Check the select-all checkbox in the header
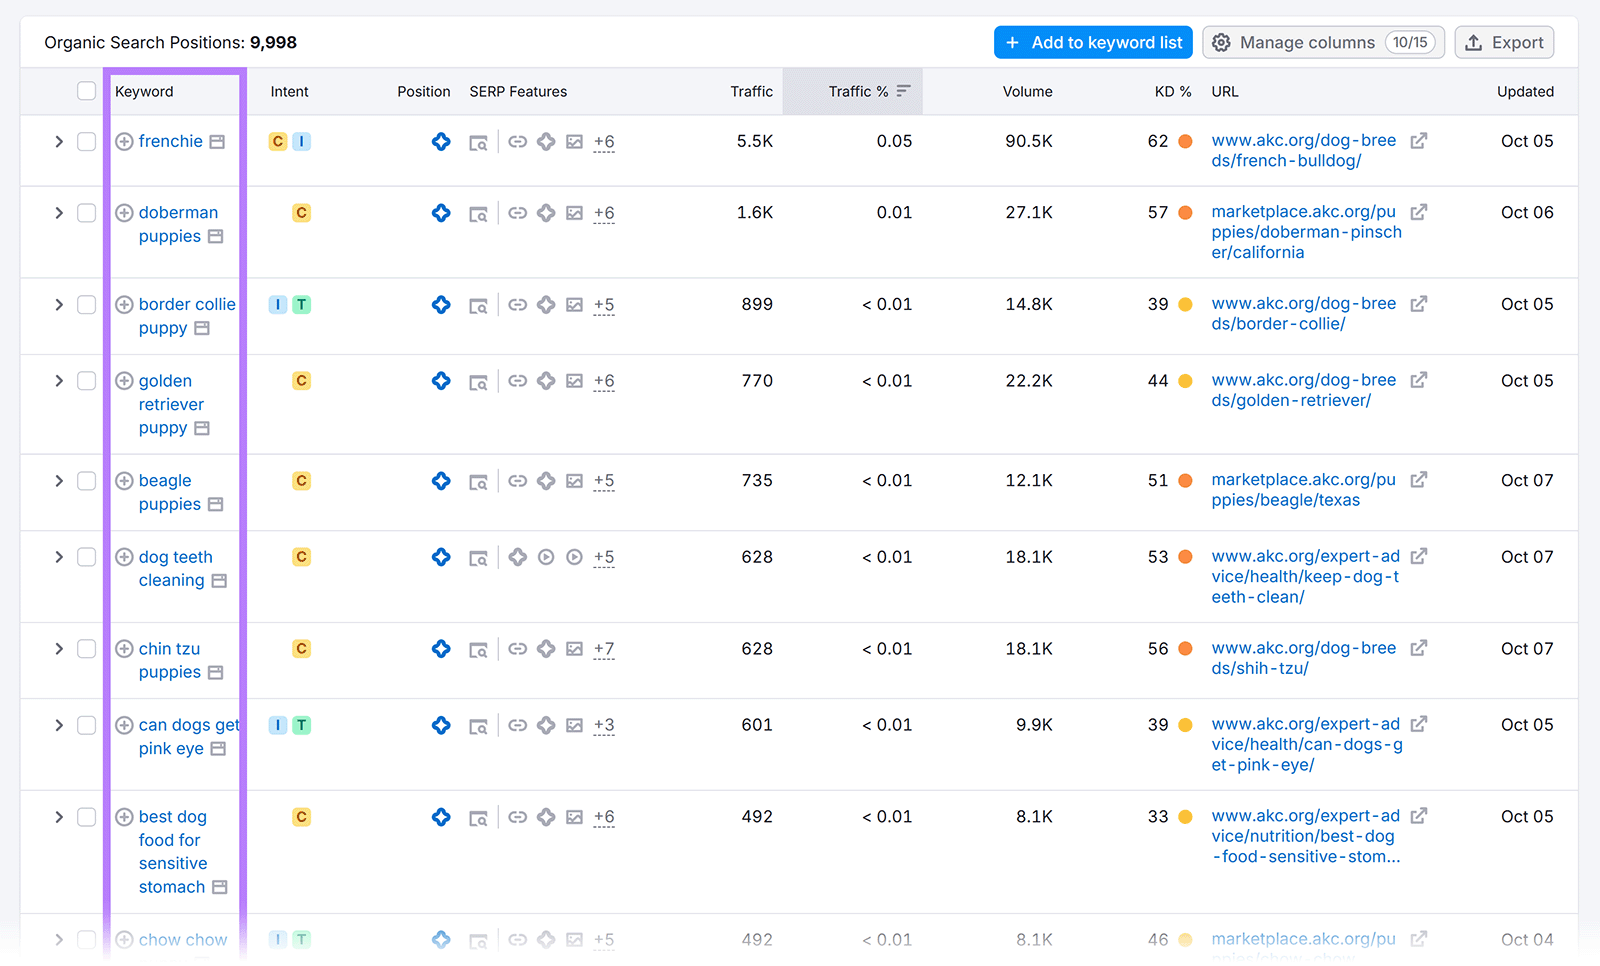The image size is (1600, 966). [x=86, y=91]
